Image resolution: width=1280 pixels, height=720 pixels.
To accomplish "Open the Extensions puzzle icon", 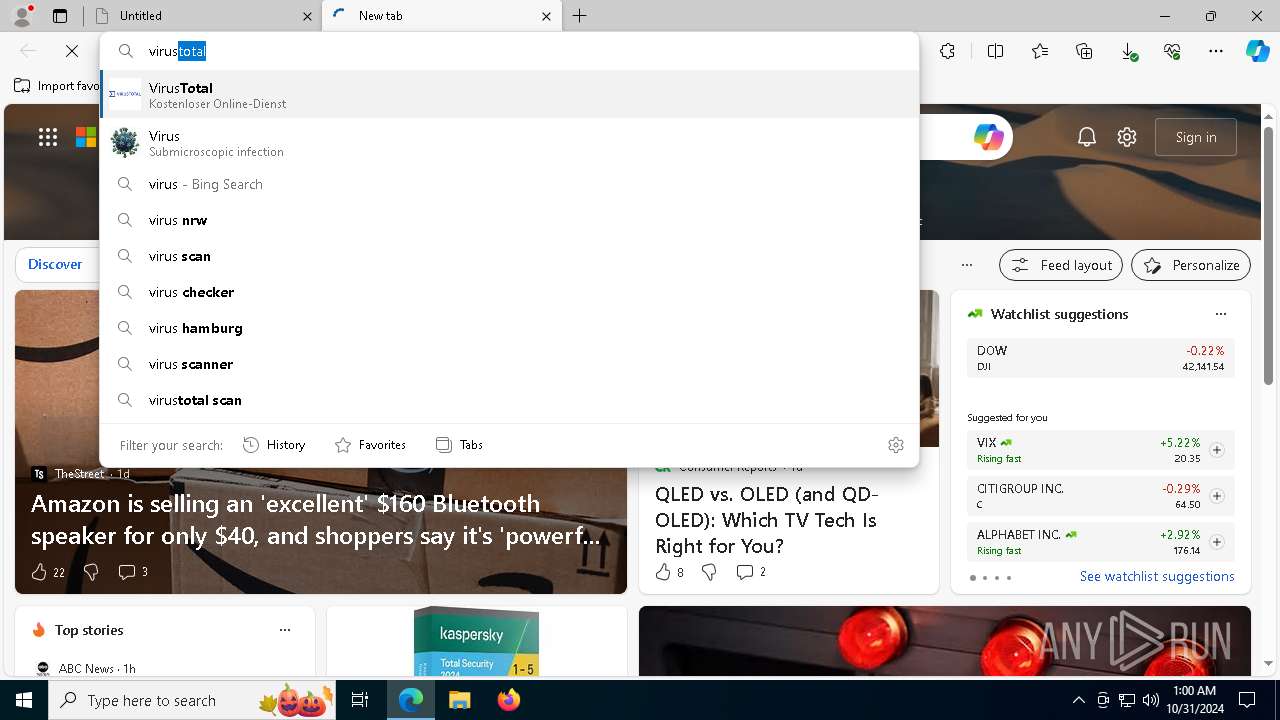I will pos(947,51).
